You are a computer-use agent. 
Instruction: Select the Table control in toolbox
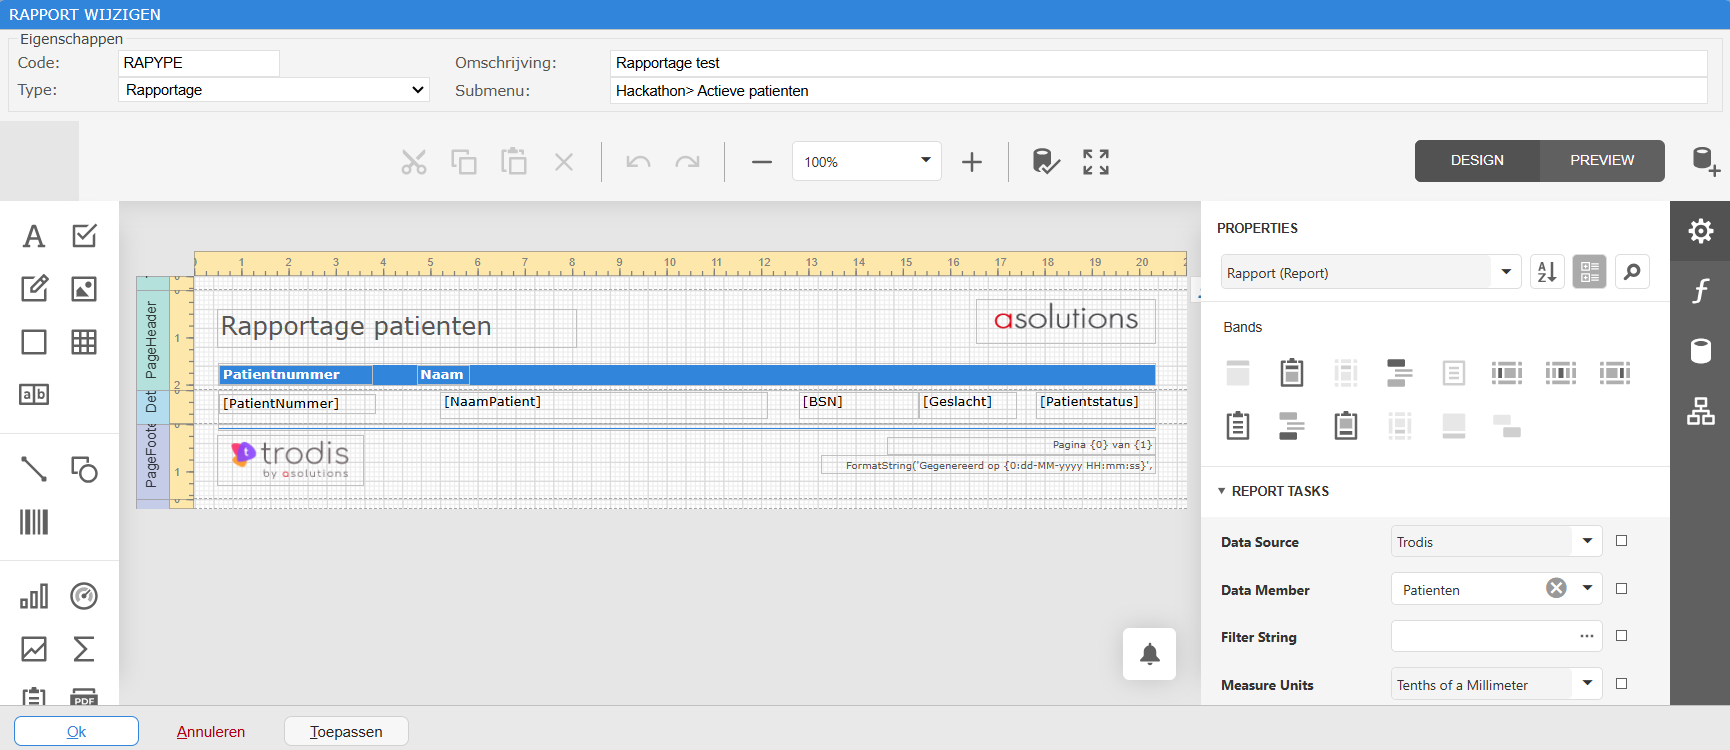tap(84, 342)
